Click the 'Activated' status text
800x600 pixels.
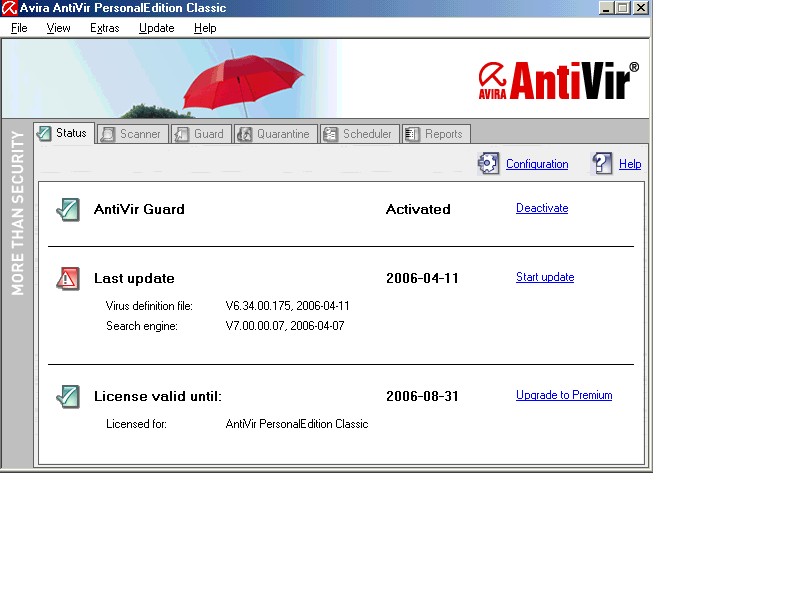tap(418, 209)
